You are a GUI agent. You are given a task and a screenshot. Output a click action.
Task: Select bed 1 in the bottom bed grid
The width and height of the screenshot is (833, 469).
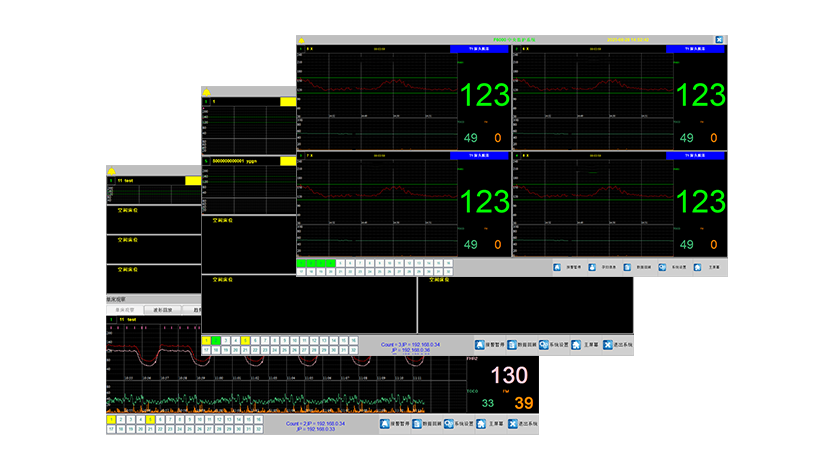(x=111, y=420)
